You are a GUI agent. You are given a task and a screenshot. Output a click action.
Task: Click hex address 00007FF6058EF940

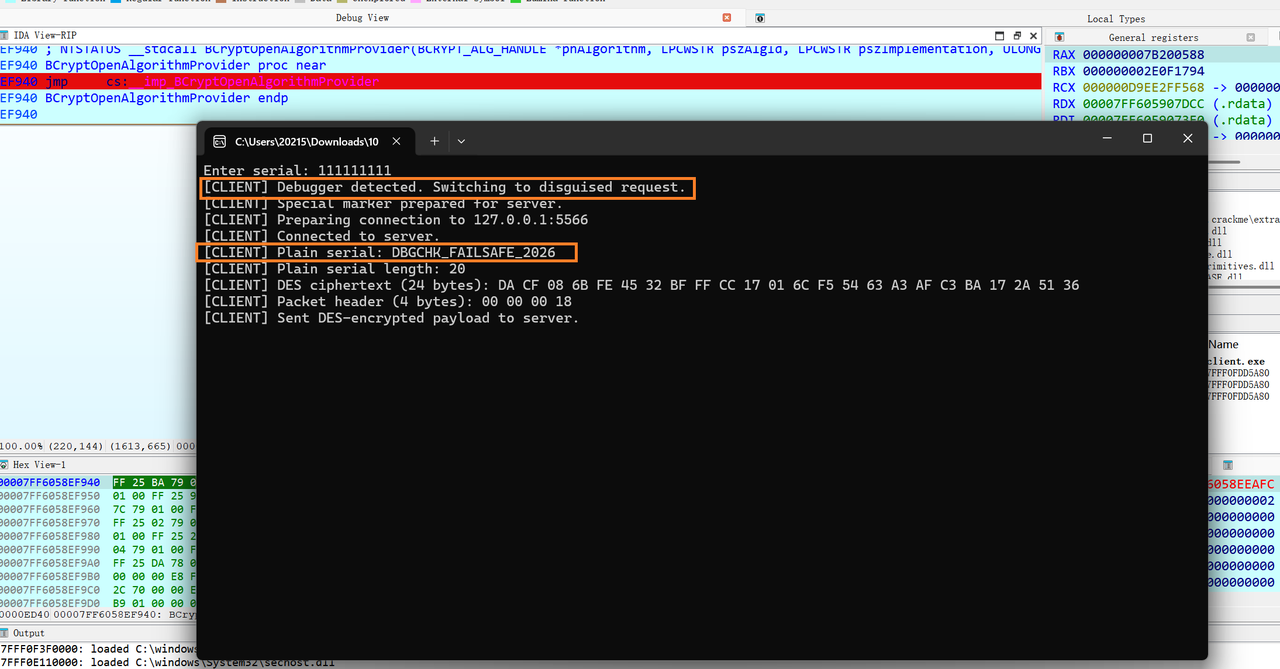tap(50, 482)
